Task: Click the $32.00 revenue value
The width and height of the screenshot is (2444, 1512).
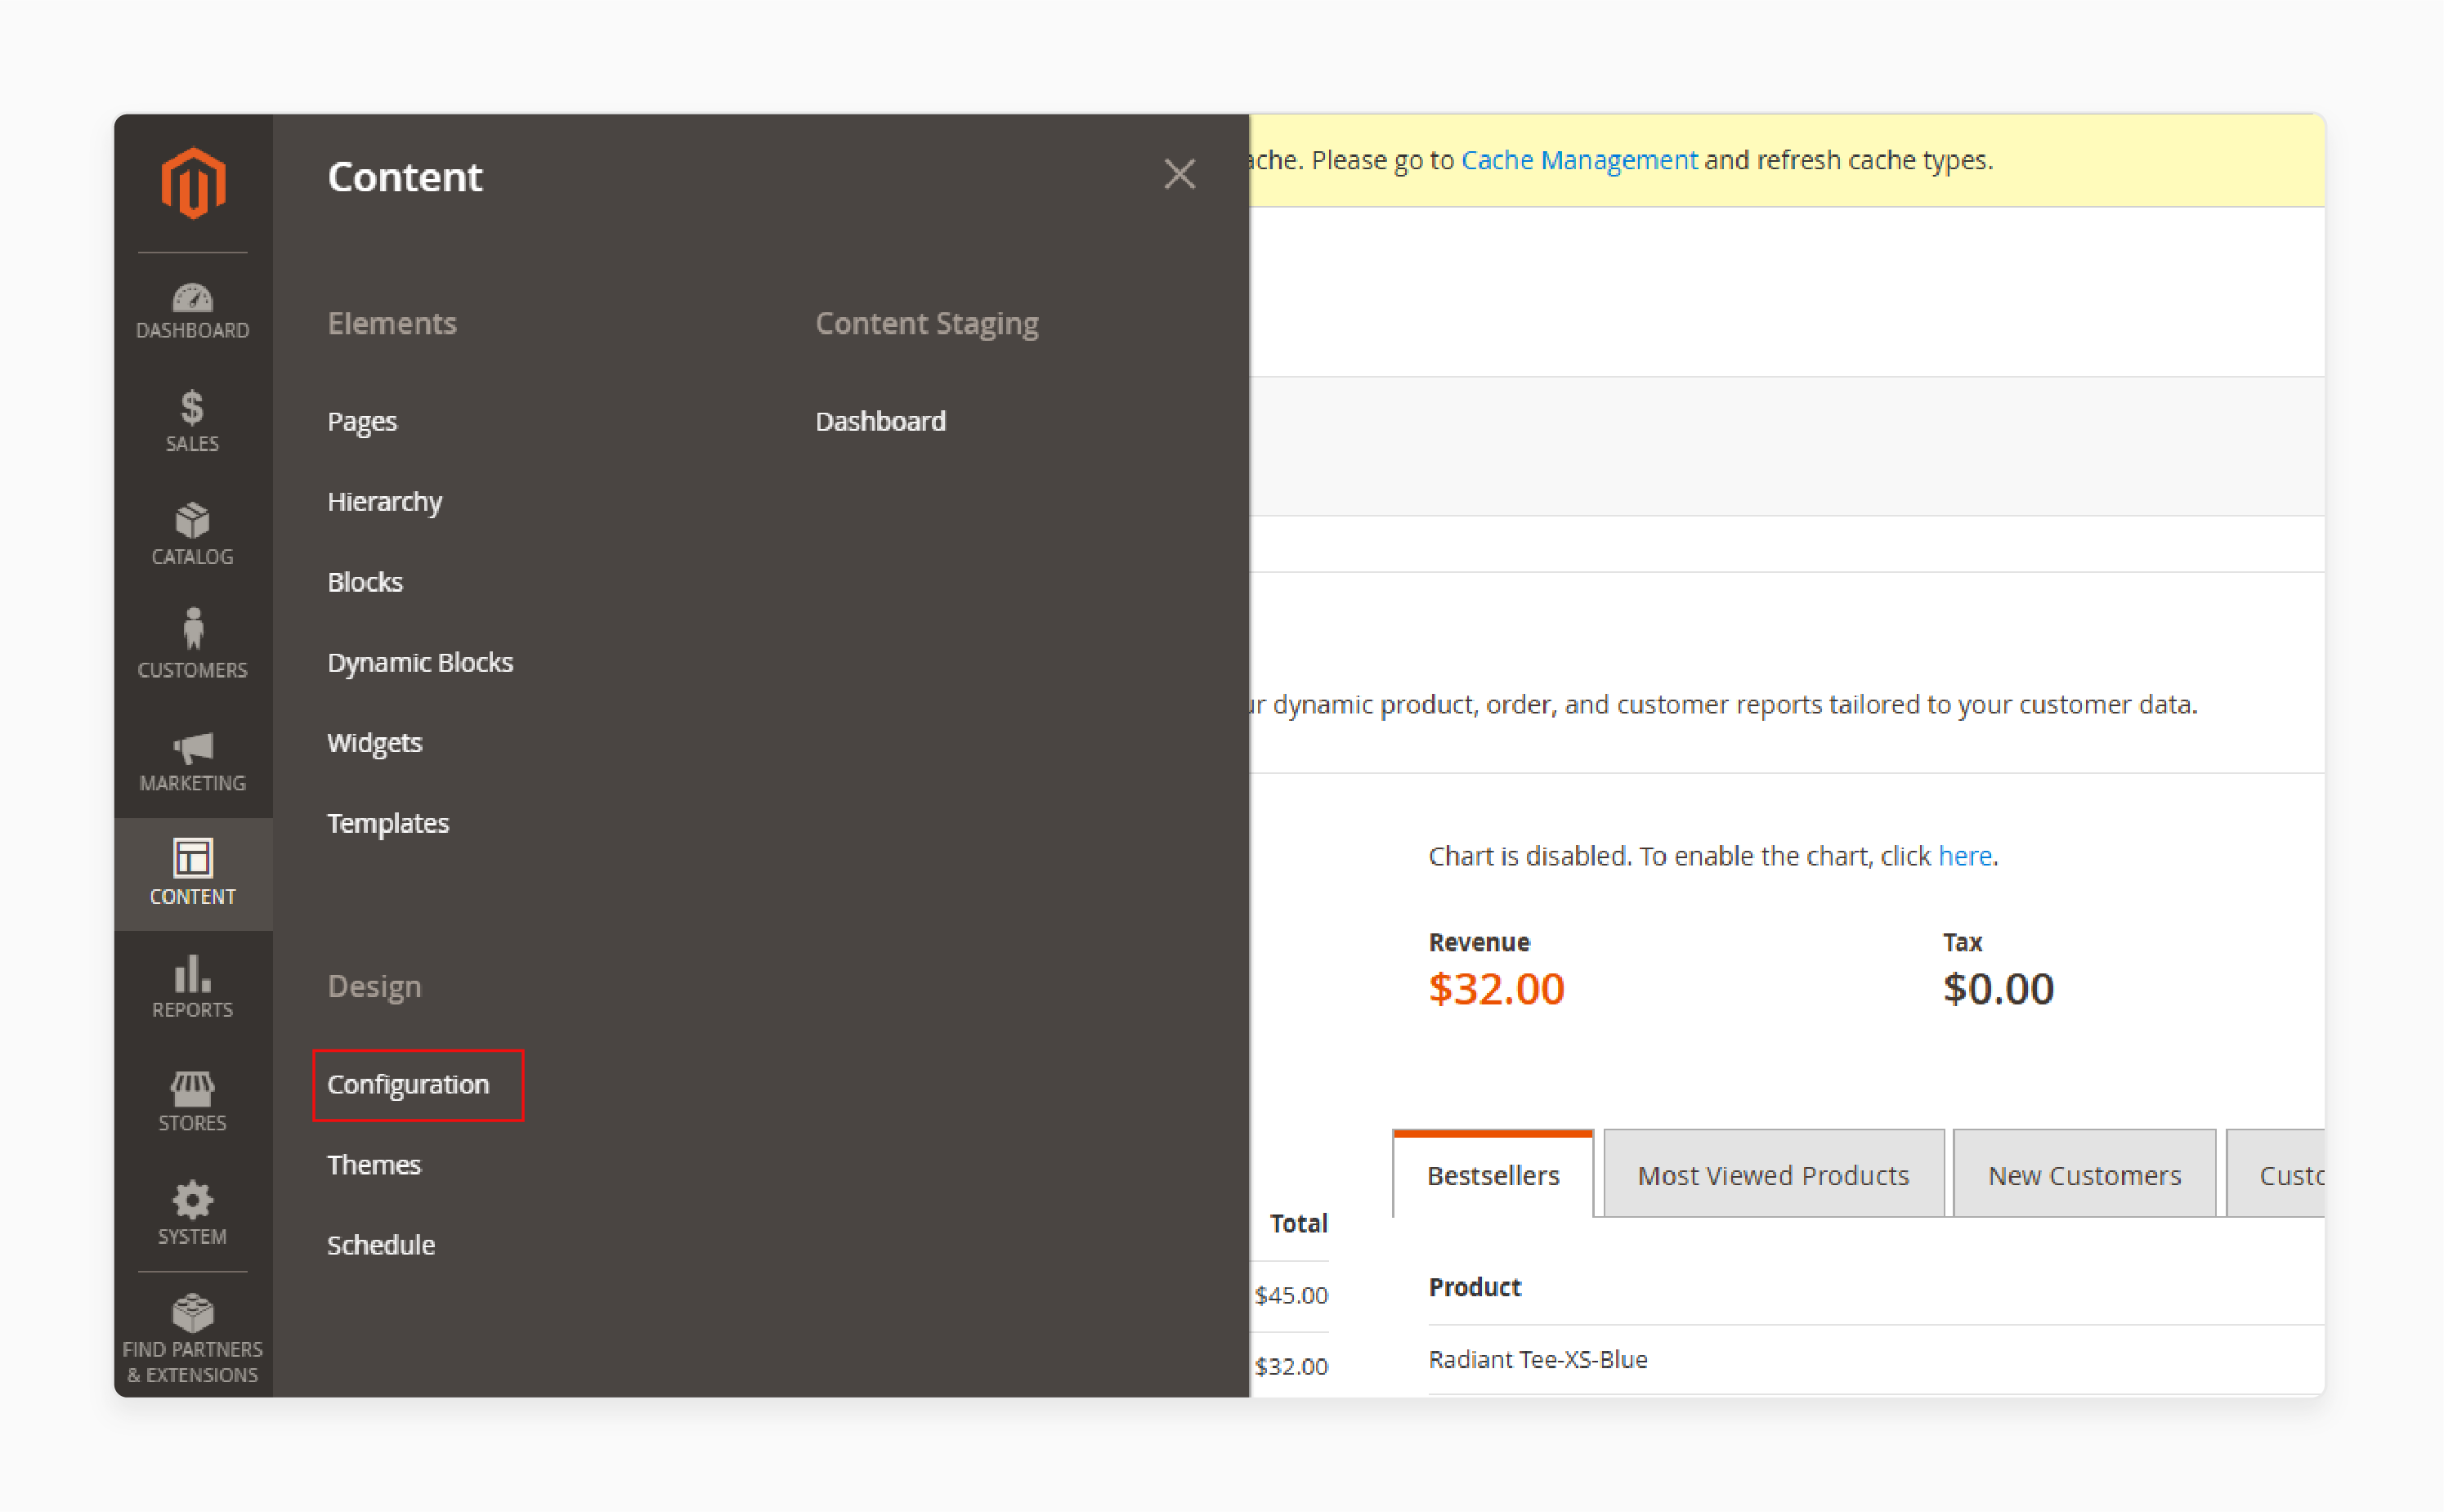Action: pyautogui.click(x=1497, y=989)
